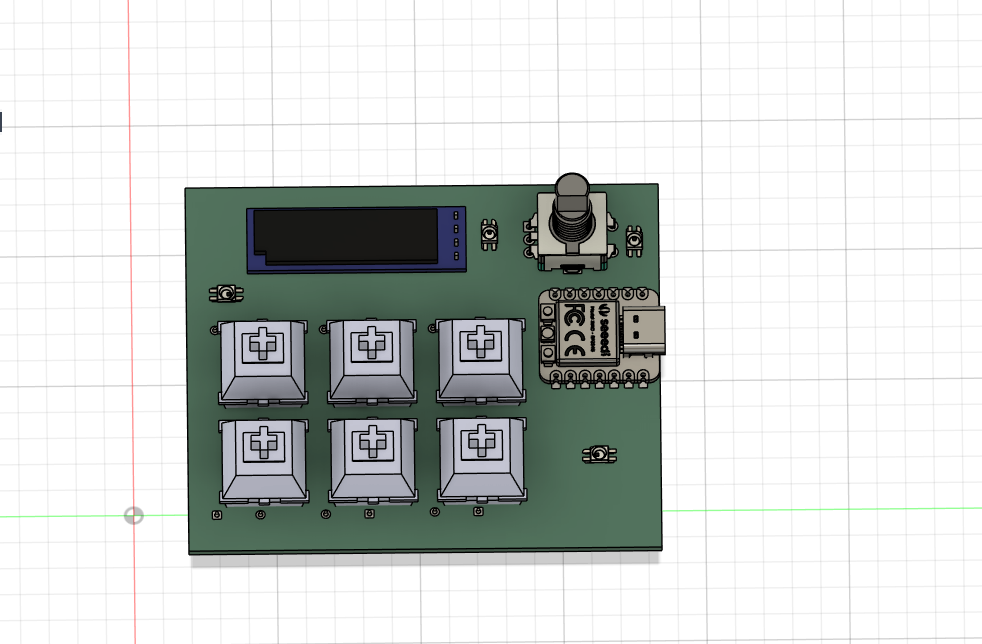Select the USB-C connector on the XIAO
Viewport: 982px width, 644px height.
pos(644,332)
